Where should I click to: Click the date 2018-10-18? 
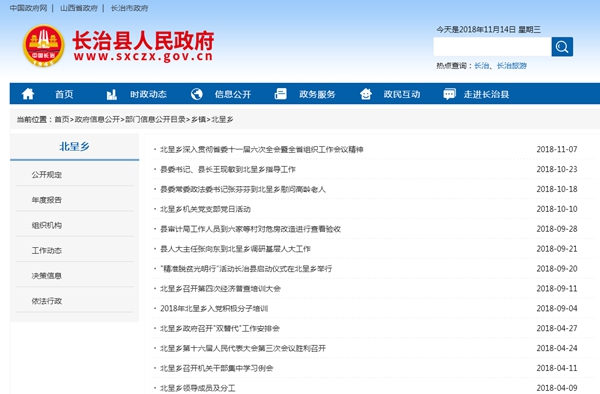tap(557, 189)
